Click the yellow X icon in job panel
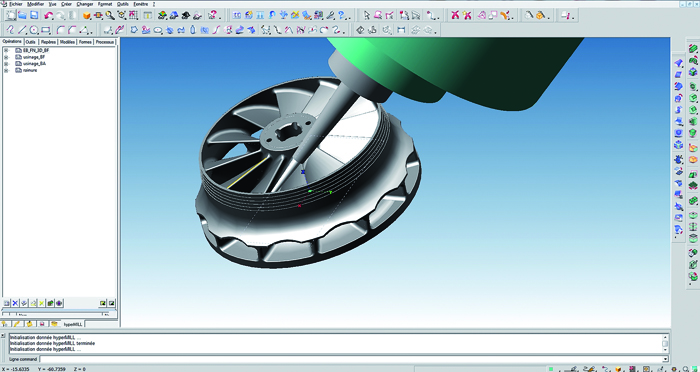The image size is (700, 372). (42, 303)
